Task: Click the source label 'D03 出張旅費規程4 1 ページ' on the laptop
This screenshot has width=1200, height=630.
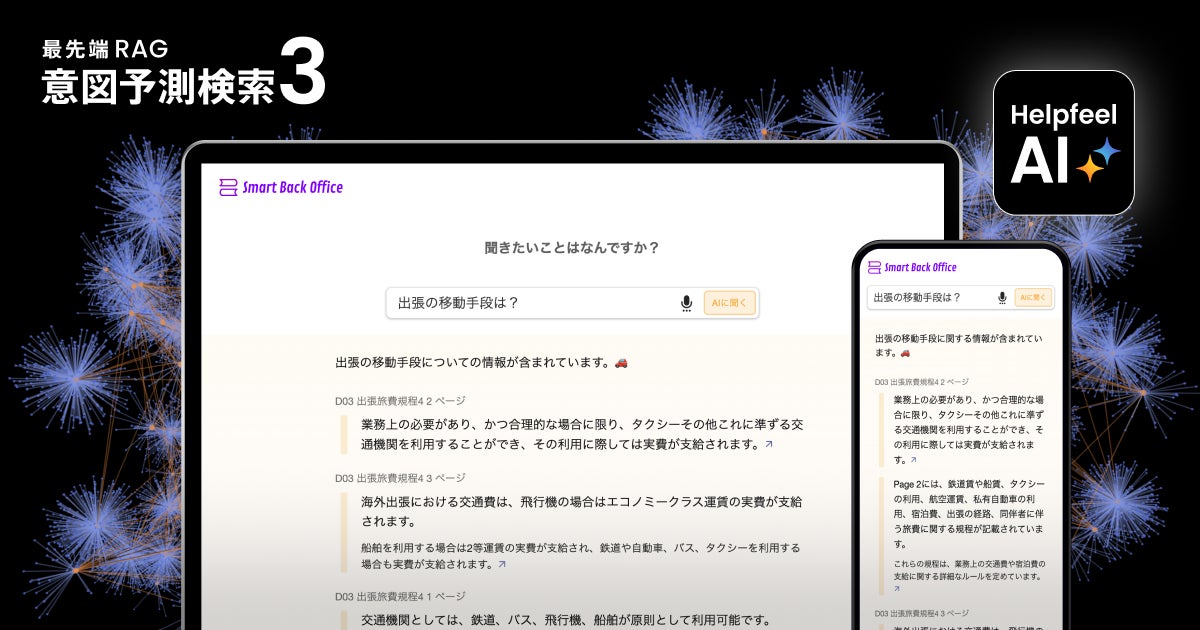Action: (400, 596)
